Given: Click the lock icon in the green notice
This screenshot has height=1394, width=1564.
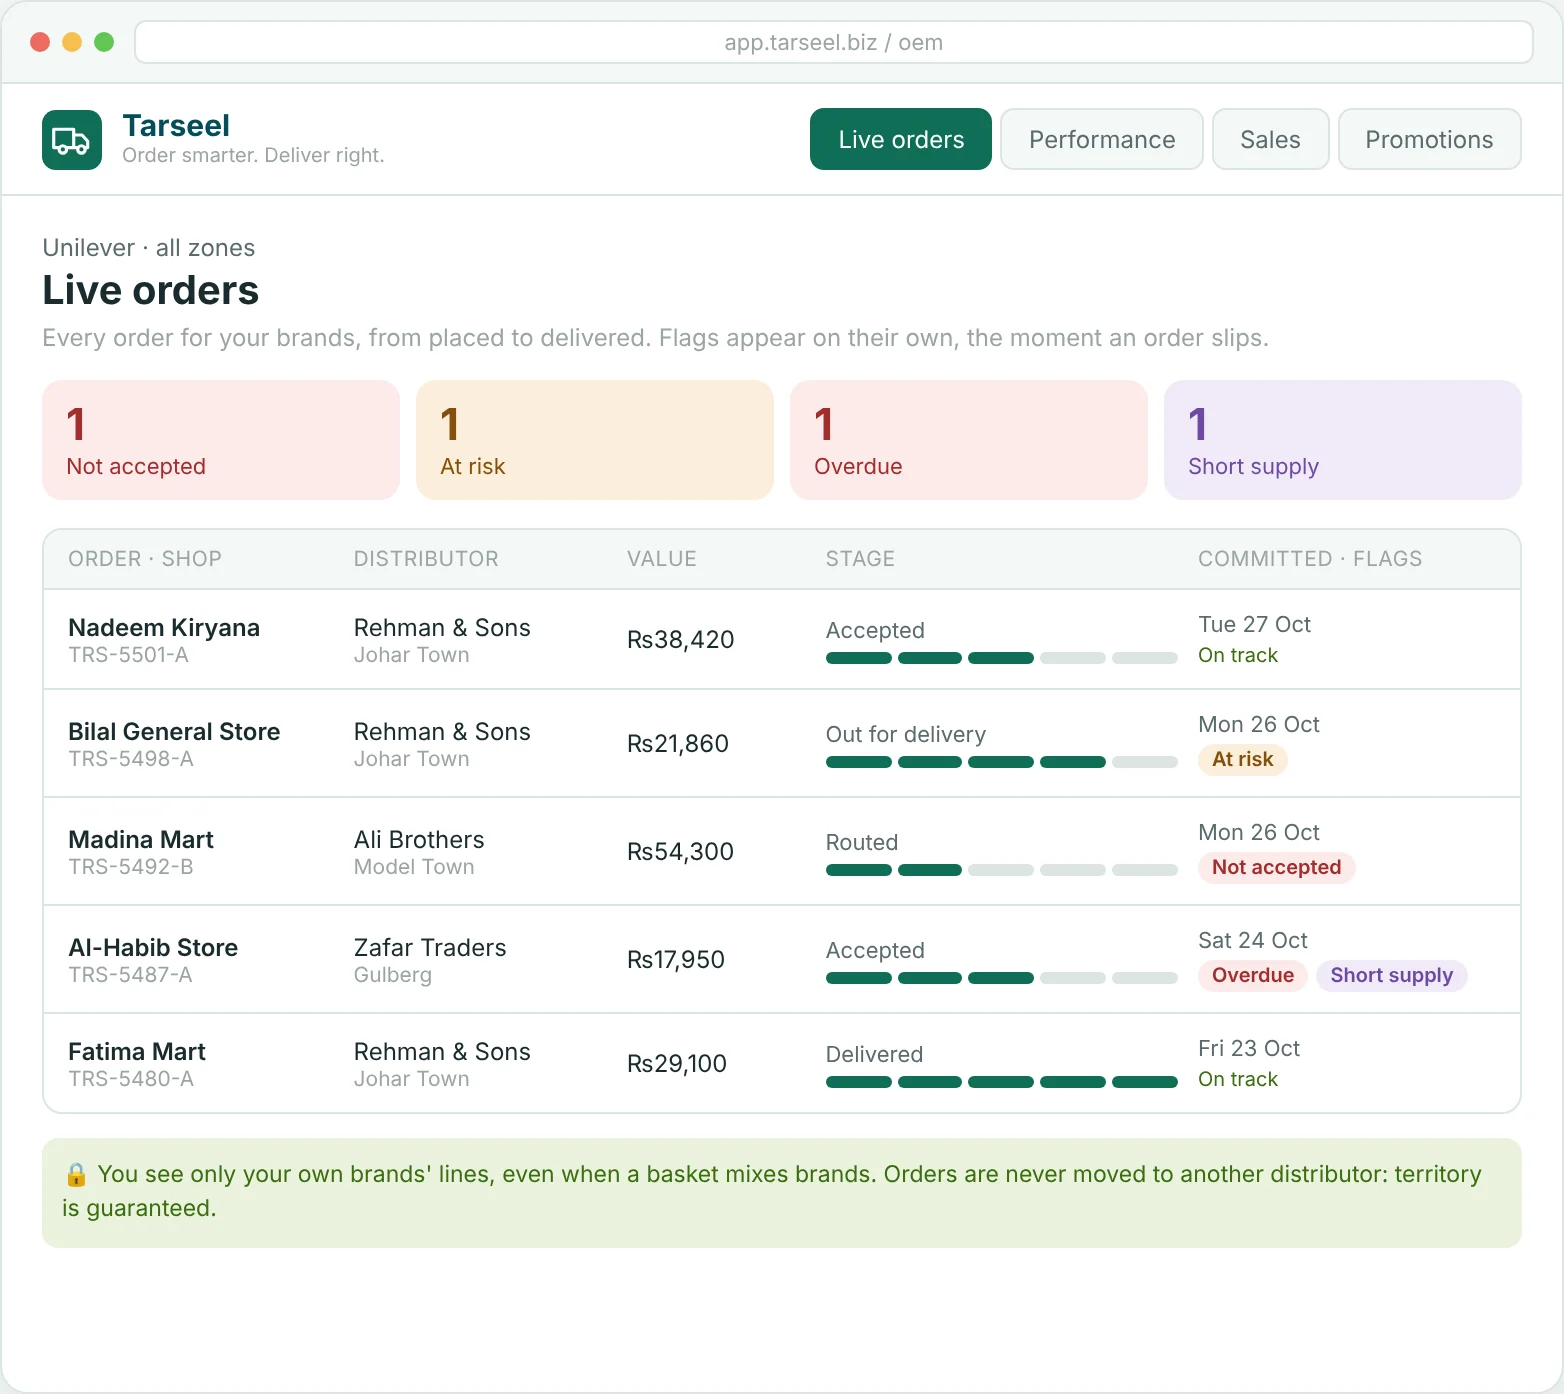Looking at the screenshot, I should click(x=76, y=1174).
